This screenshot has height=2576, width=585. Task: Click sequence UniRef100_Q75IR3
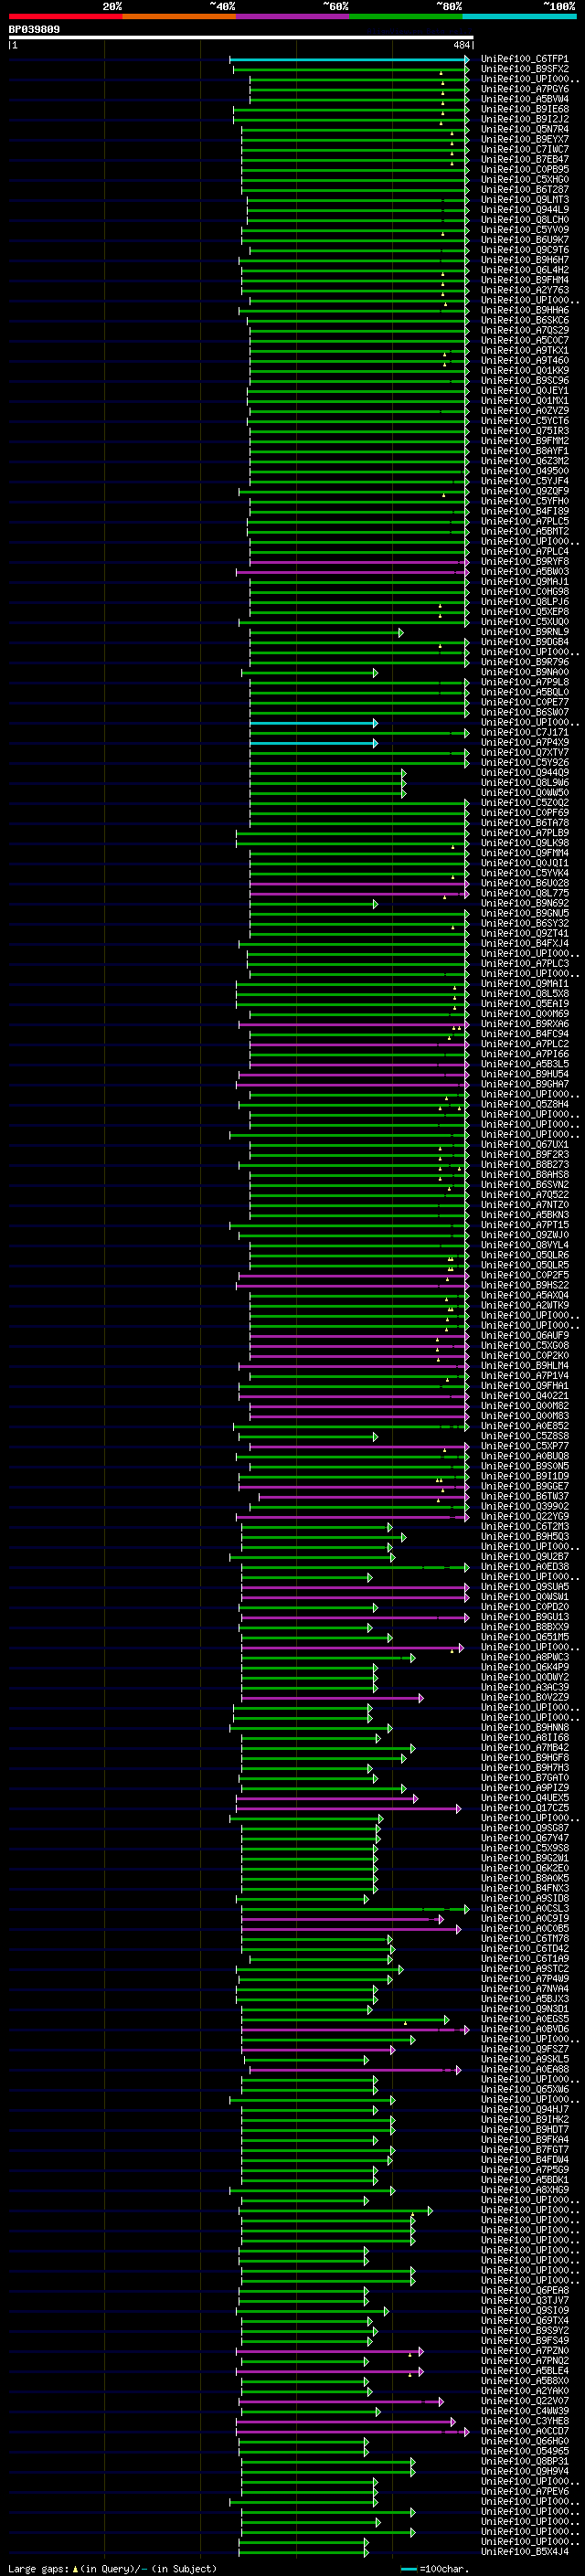525,431
